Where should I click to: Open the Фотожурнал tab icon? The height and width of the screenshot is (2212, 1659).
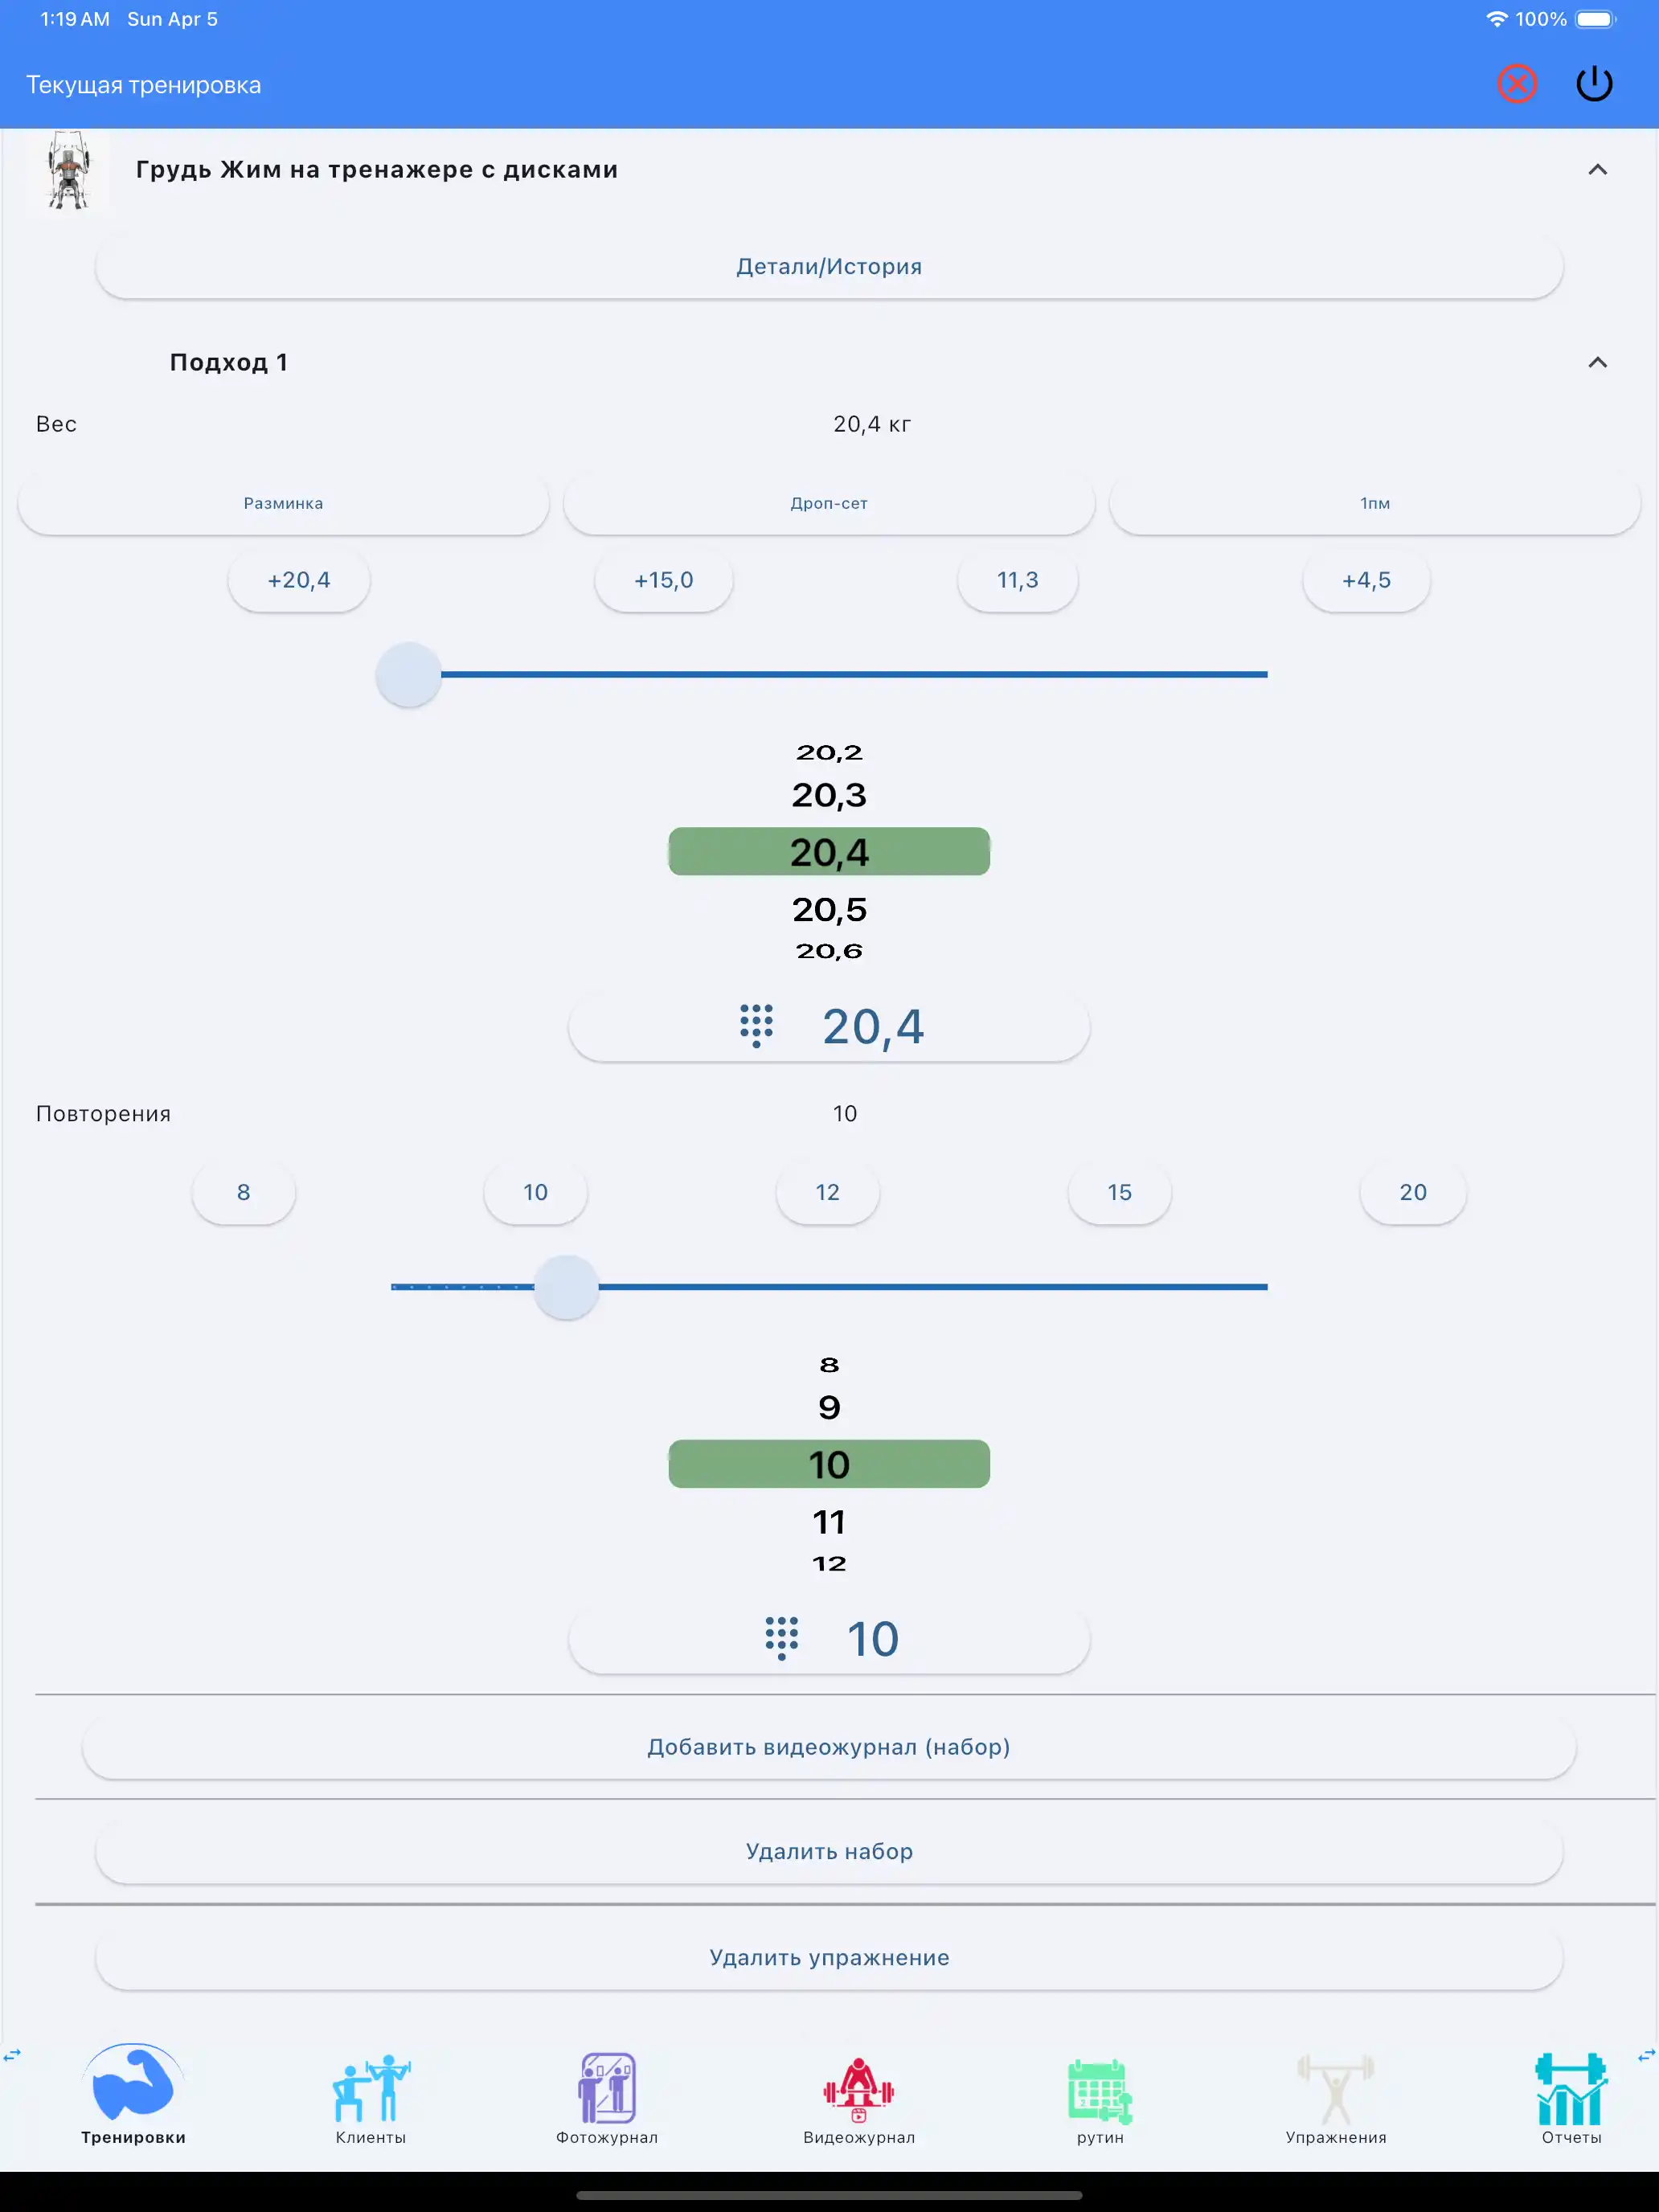click(x=607, y=2089)
